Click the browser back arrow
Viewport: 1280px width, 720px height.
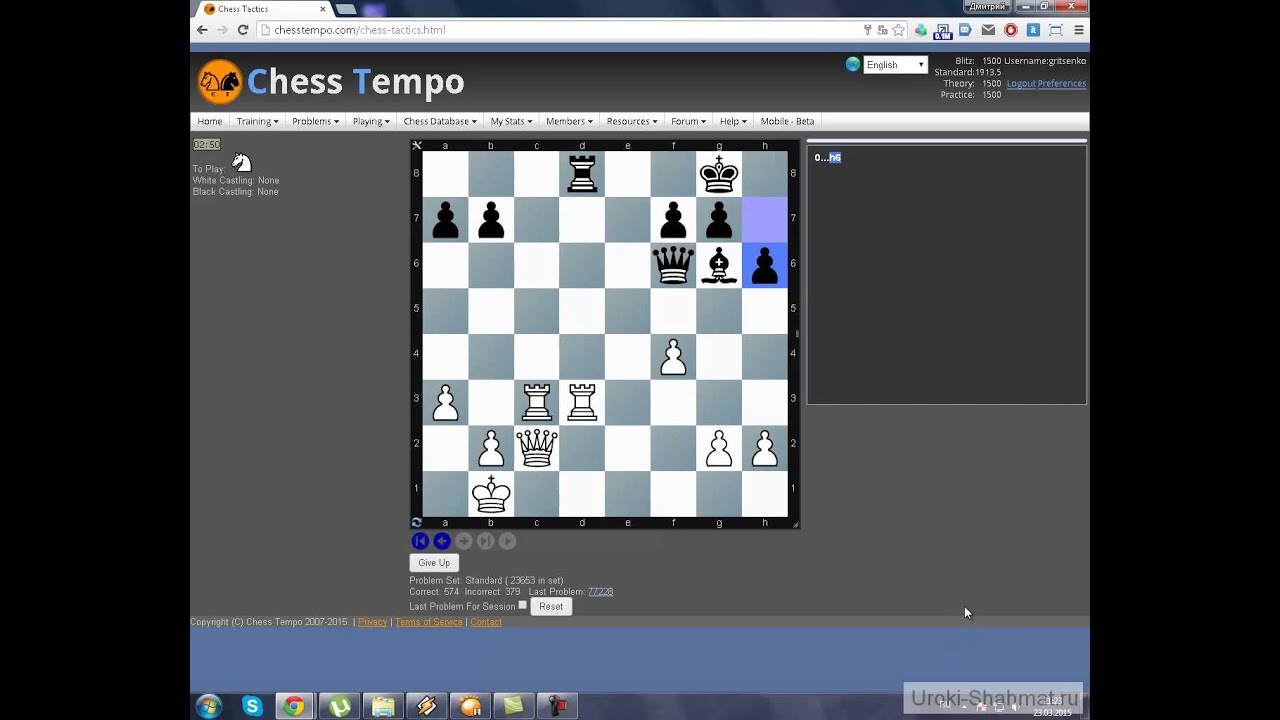tap(202, 30)
